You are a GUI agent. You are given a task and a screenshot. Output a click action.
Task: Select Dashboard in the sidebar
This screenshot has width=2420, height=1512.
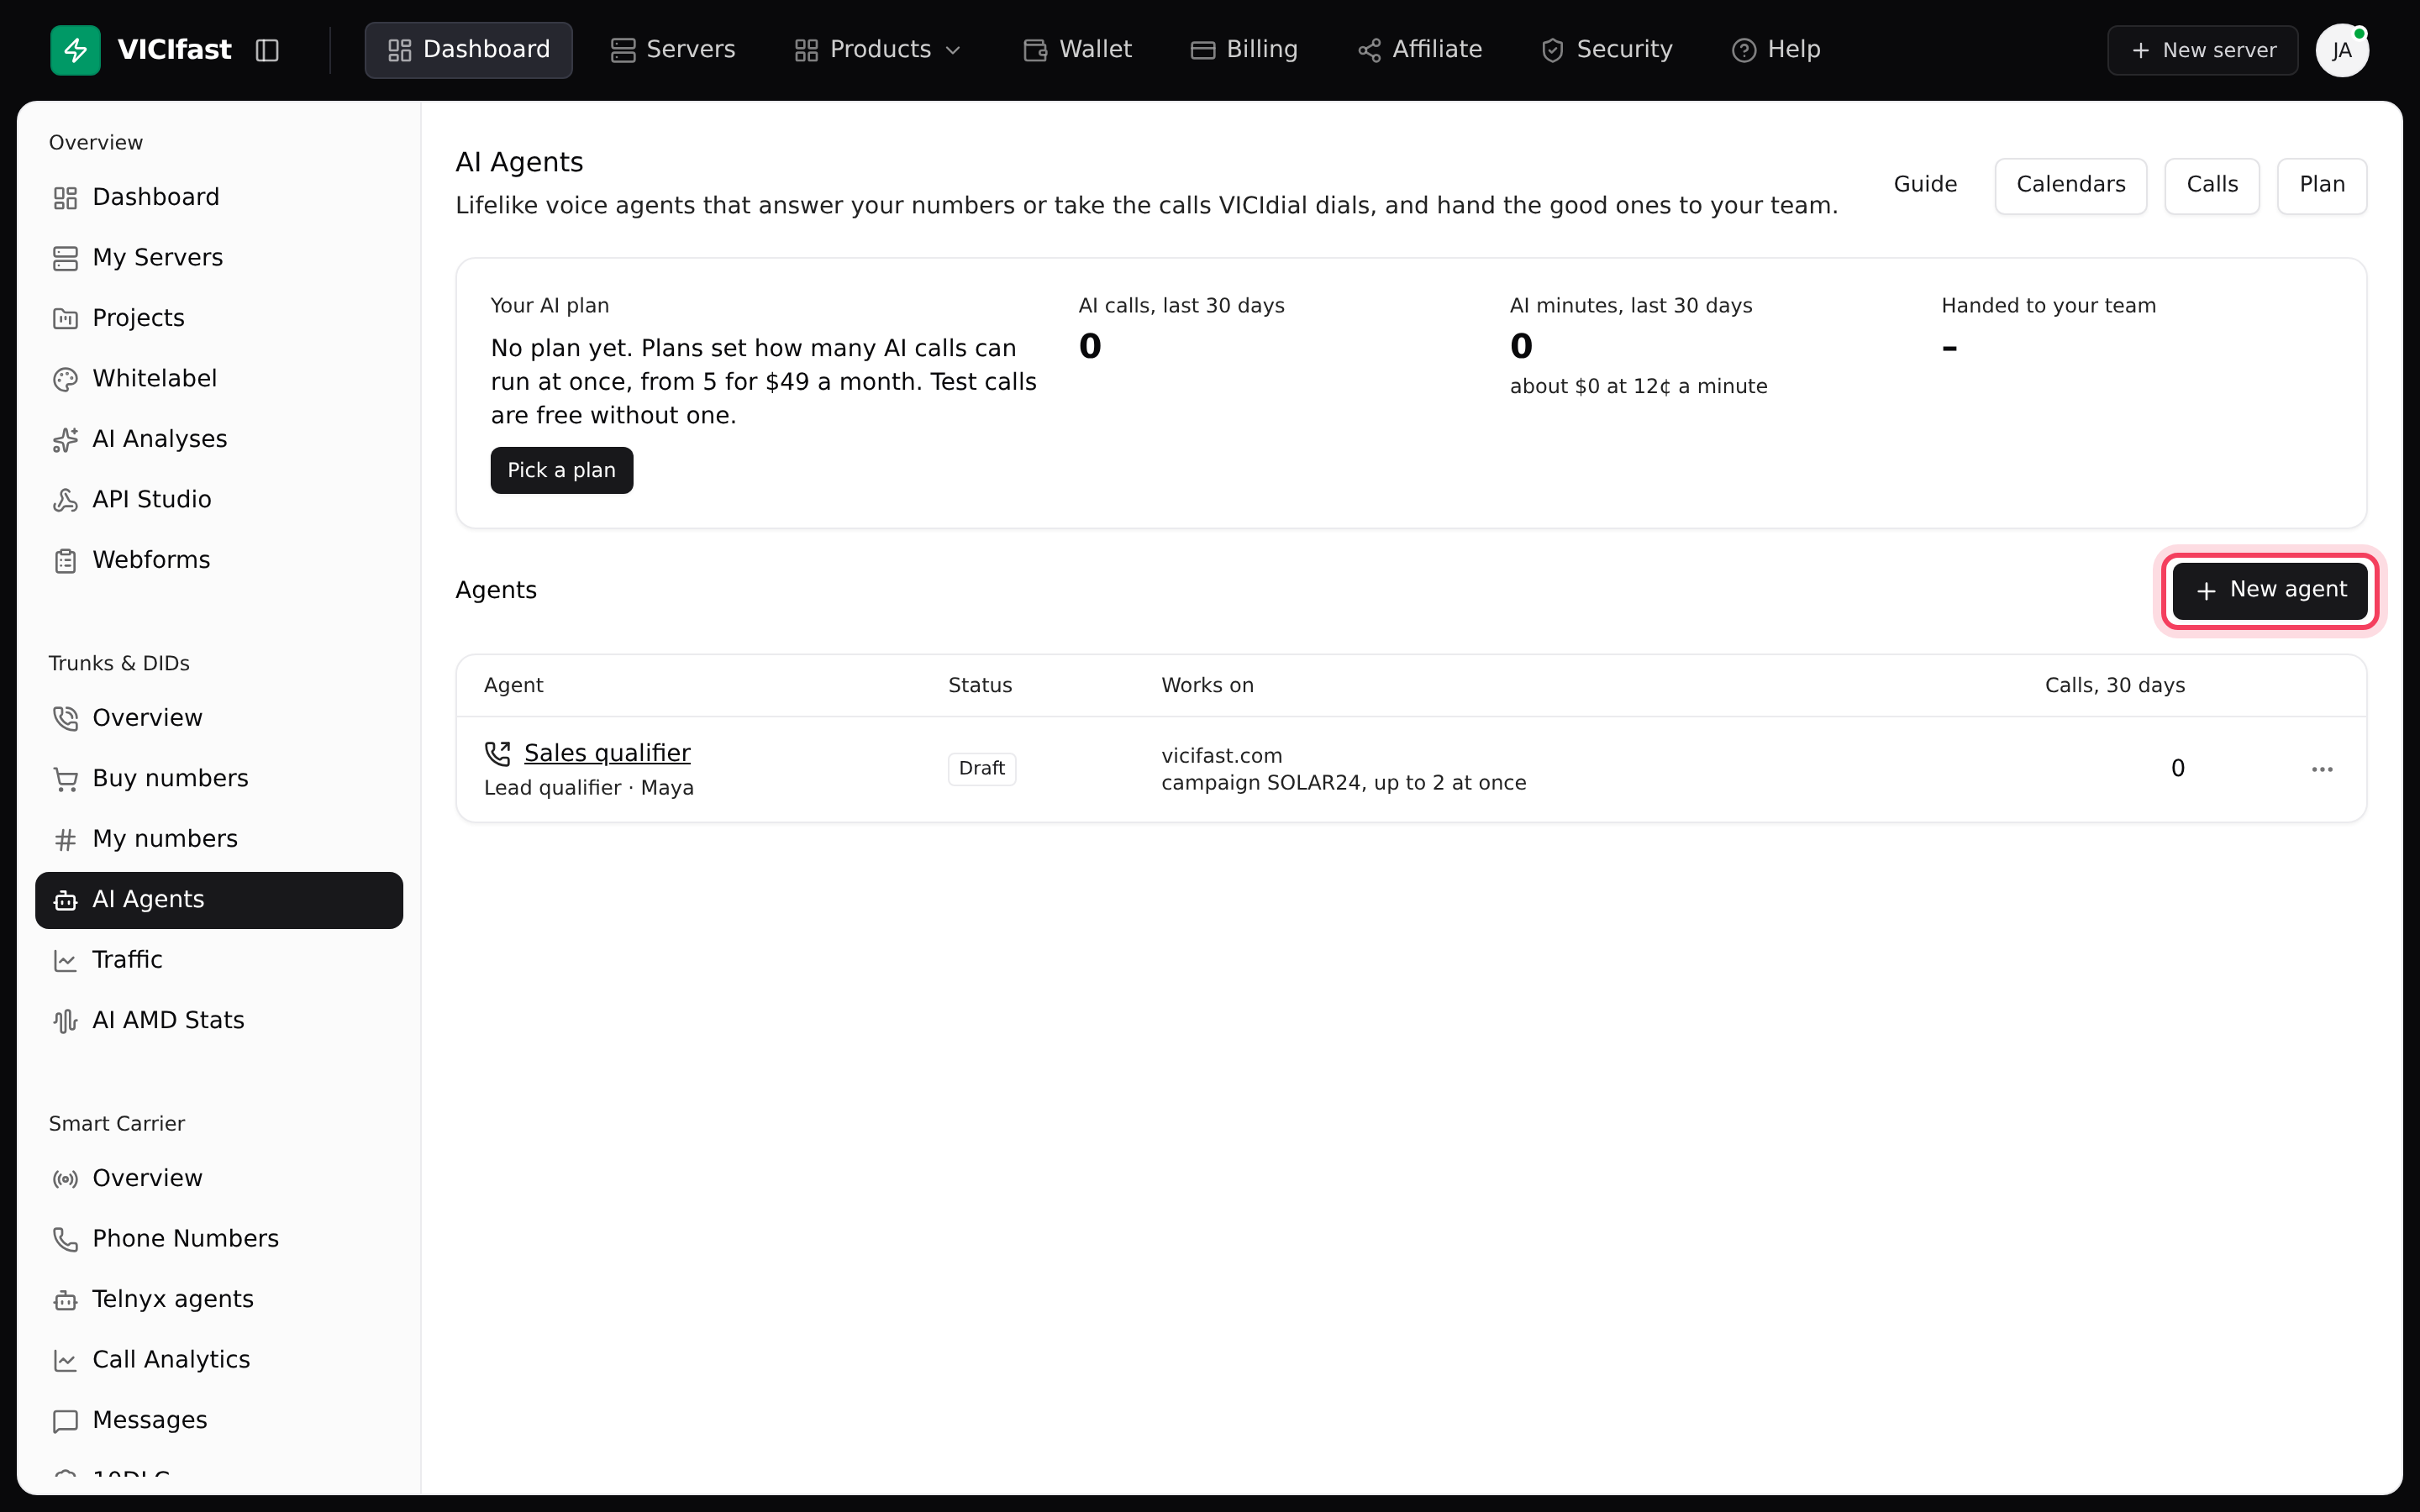click(219, 197)
